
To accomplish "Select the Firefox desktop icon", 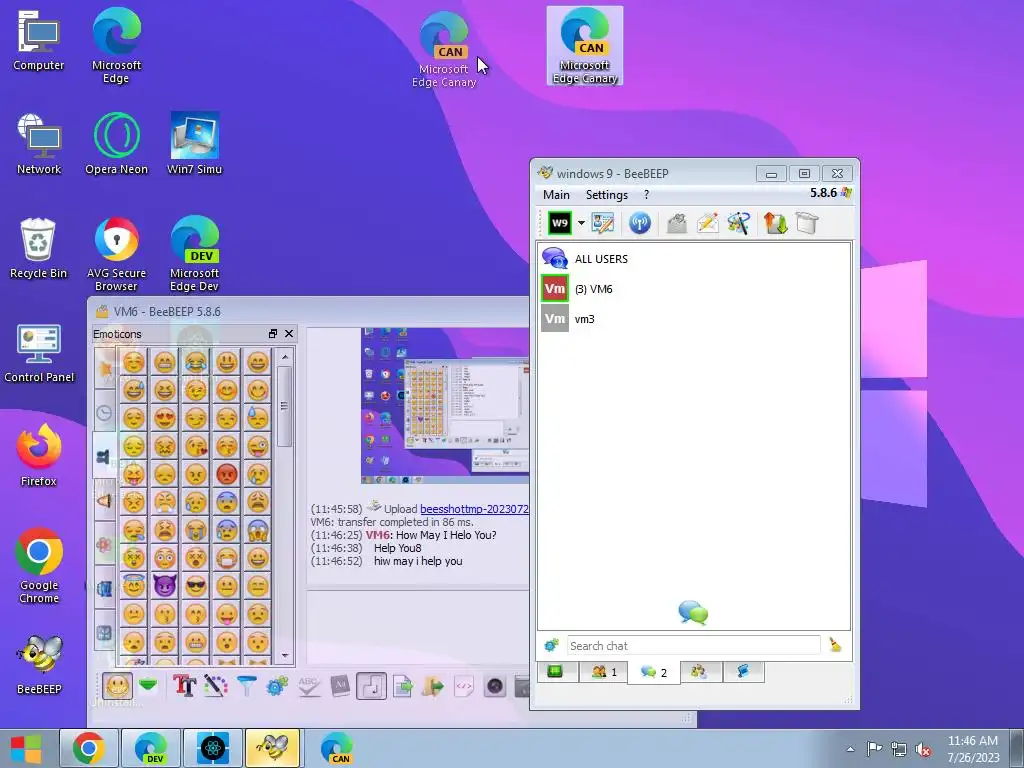I will pyautogui.click(x=39, y=455).
